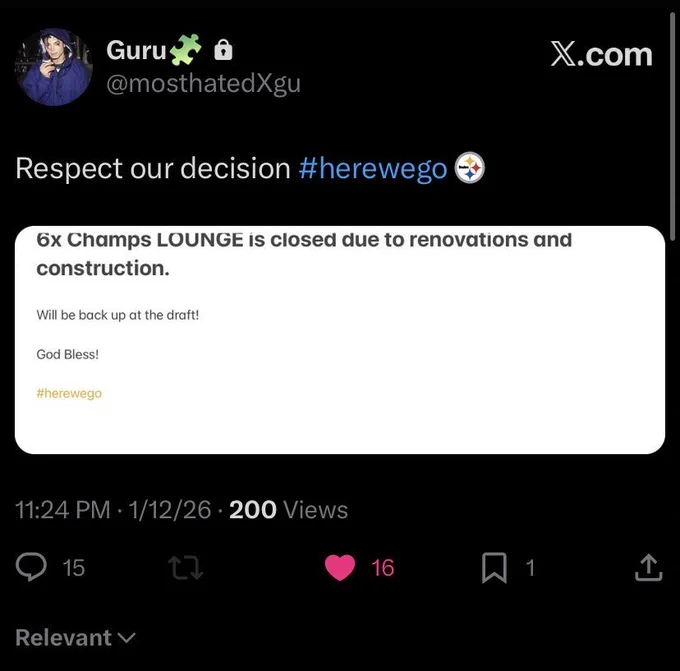Click the vertical scrollbar on right edge

tap(672, 126)
